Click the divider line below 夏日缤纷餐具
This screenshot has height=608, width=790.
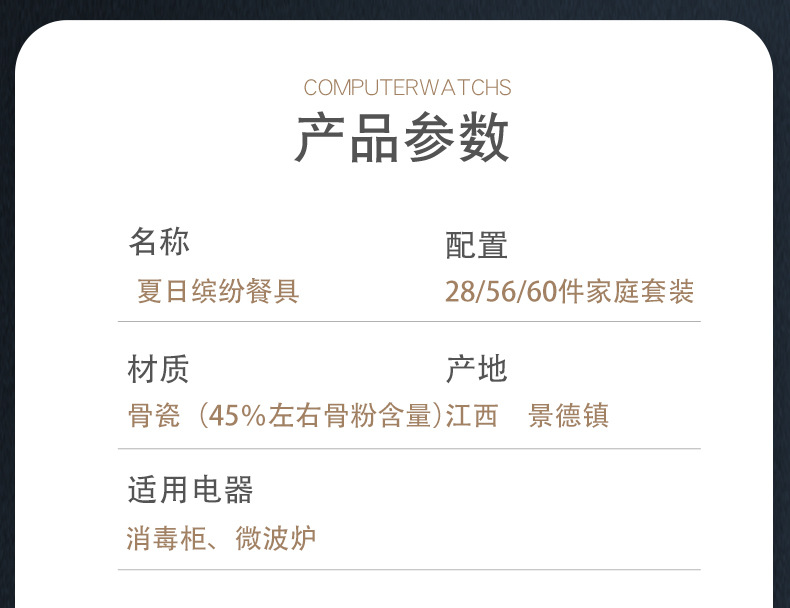click(x=409, y=322)
